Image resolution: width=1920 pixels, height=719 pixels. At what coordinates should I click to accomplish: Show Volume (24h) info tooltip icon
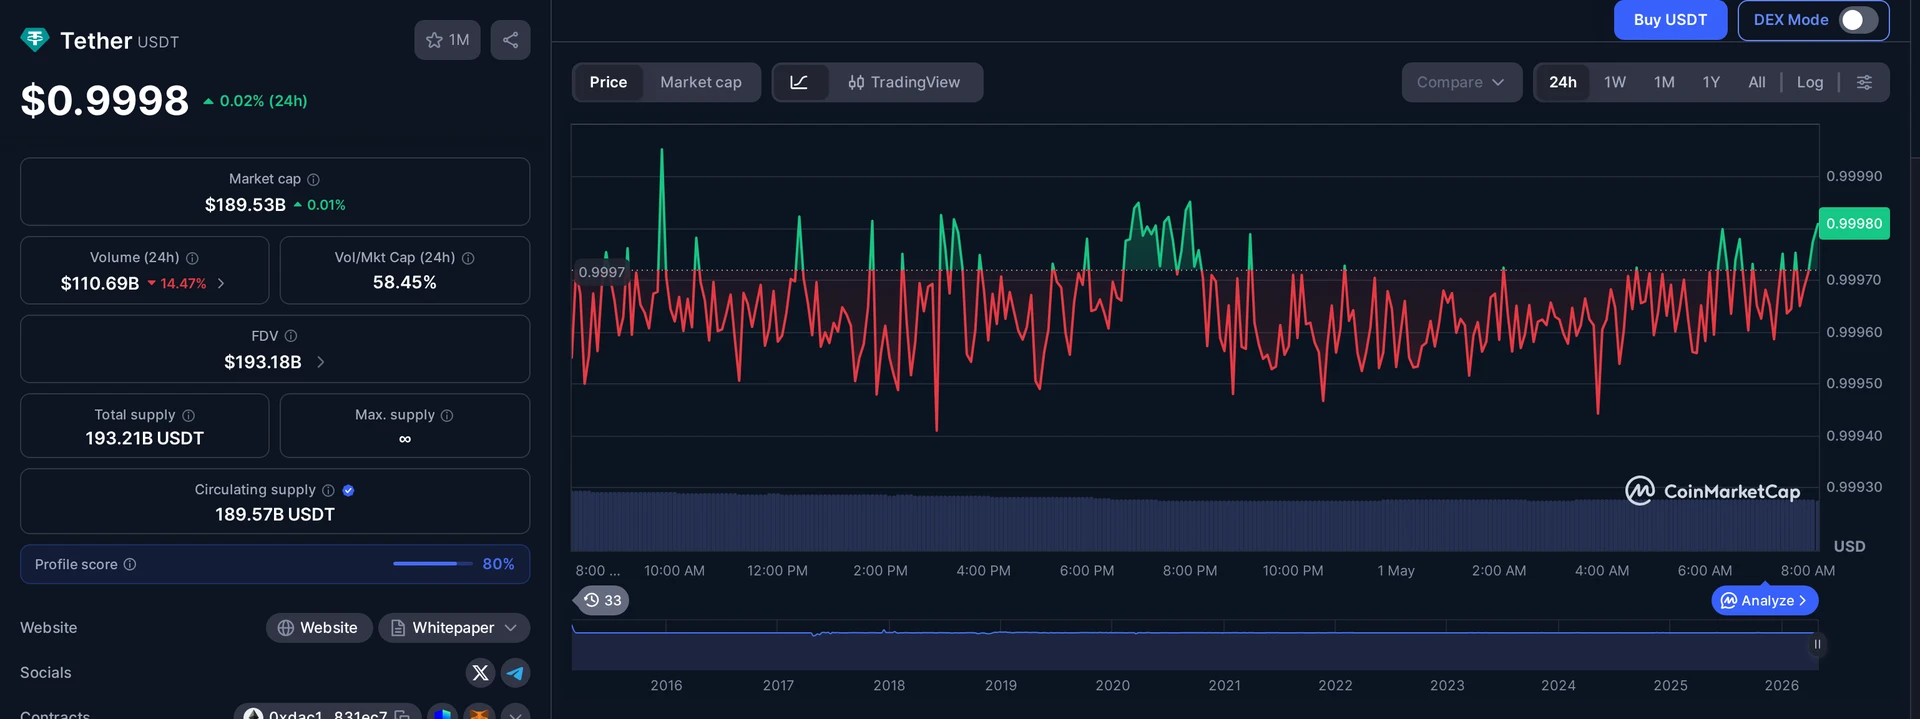[x=192, y=258]
